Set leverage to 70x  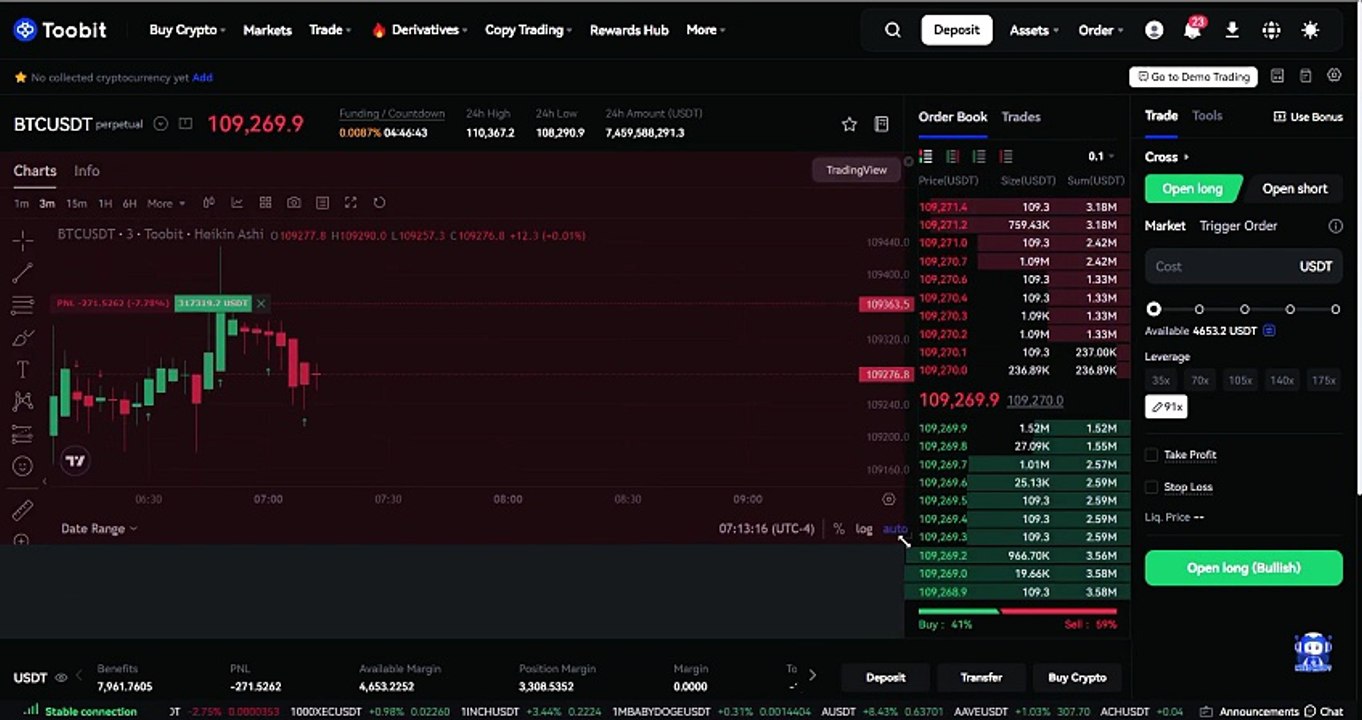tap(1200, 381)
